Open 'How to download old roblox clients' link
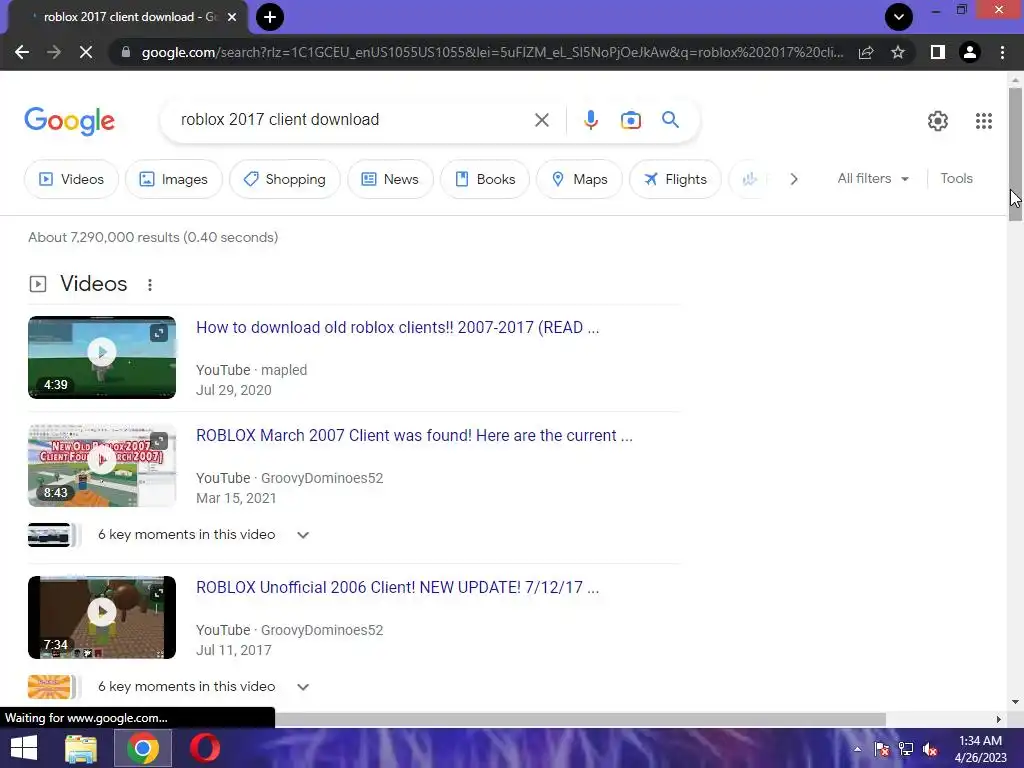The height and width of the screenshot is (768, 1024). [x=397, y=327]
